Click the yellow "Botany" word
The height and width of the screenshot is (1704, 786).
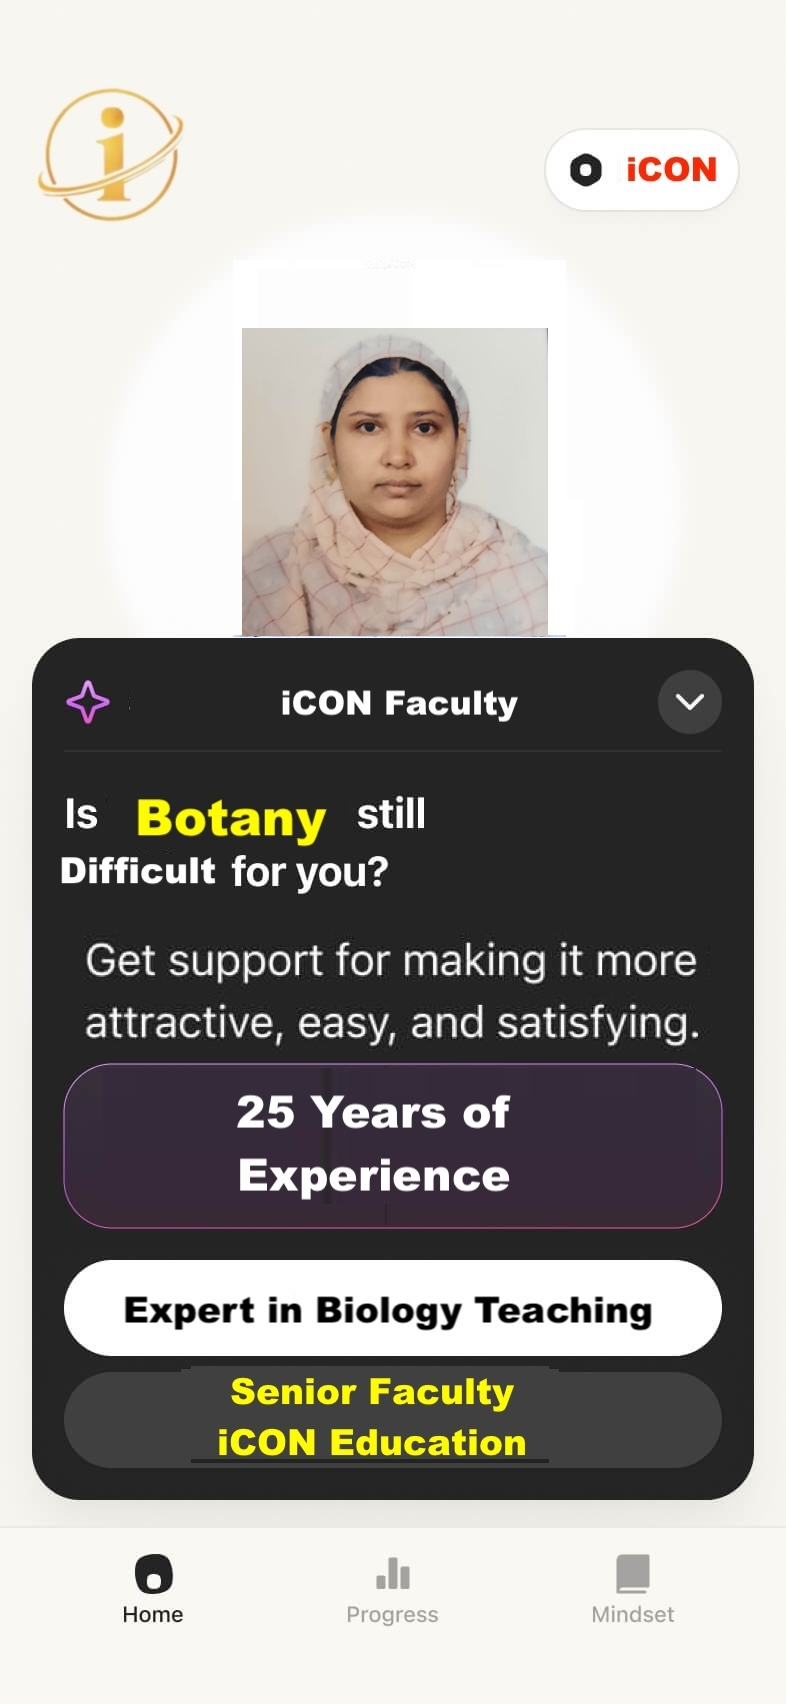(x=231, y=818)
